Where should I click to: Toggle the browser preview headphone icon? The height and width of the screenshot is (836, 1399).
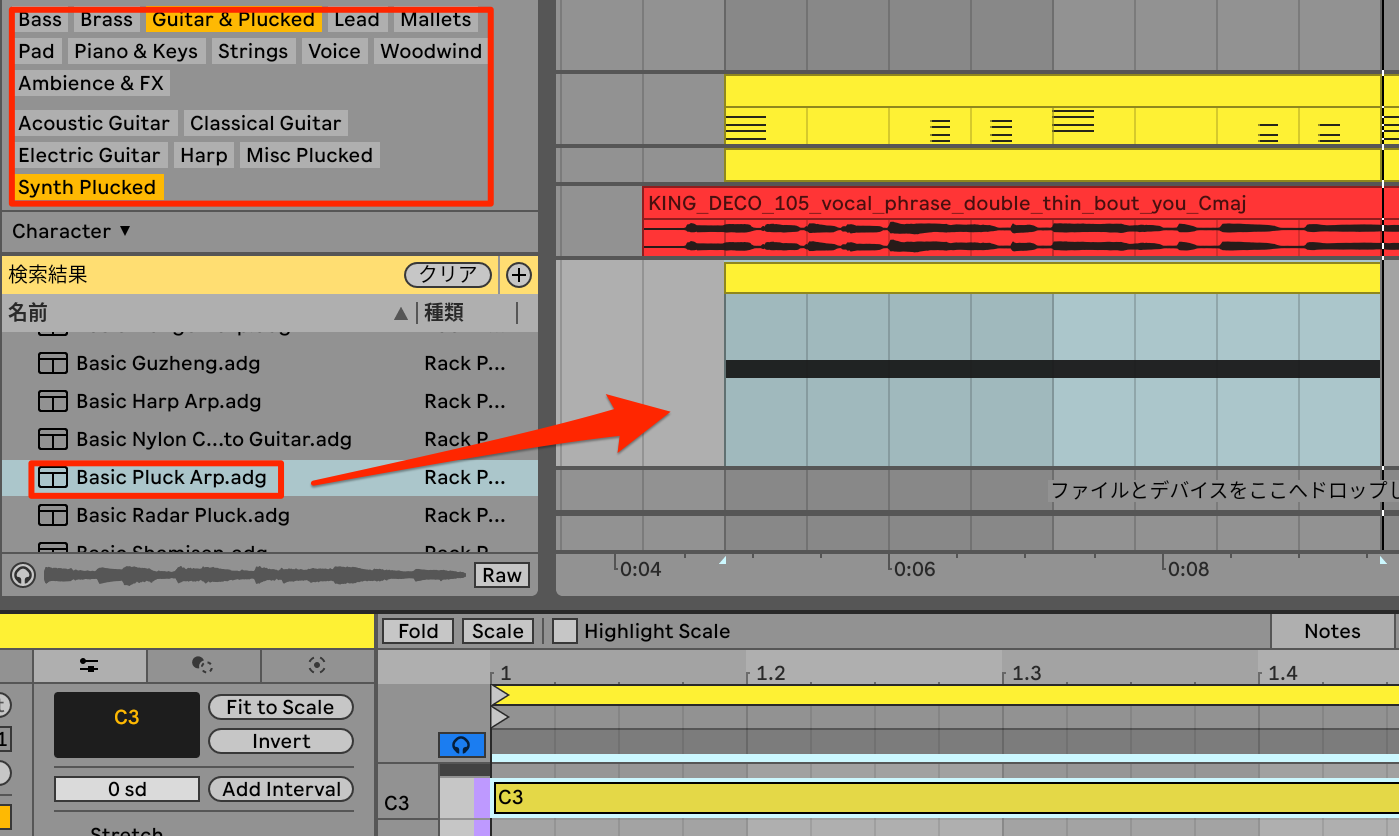point(22,575)
